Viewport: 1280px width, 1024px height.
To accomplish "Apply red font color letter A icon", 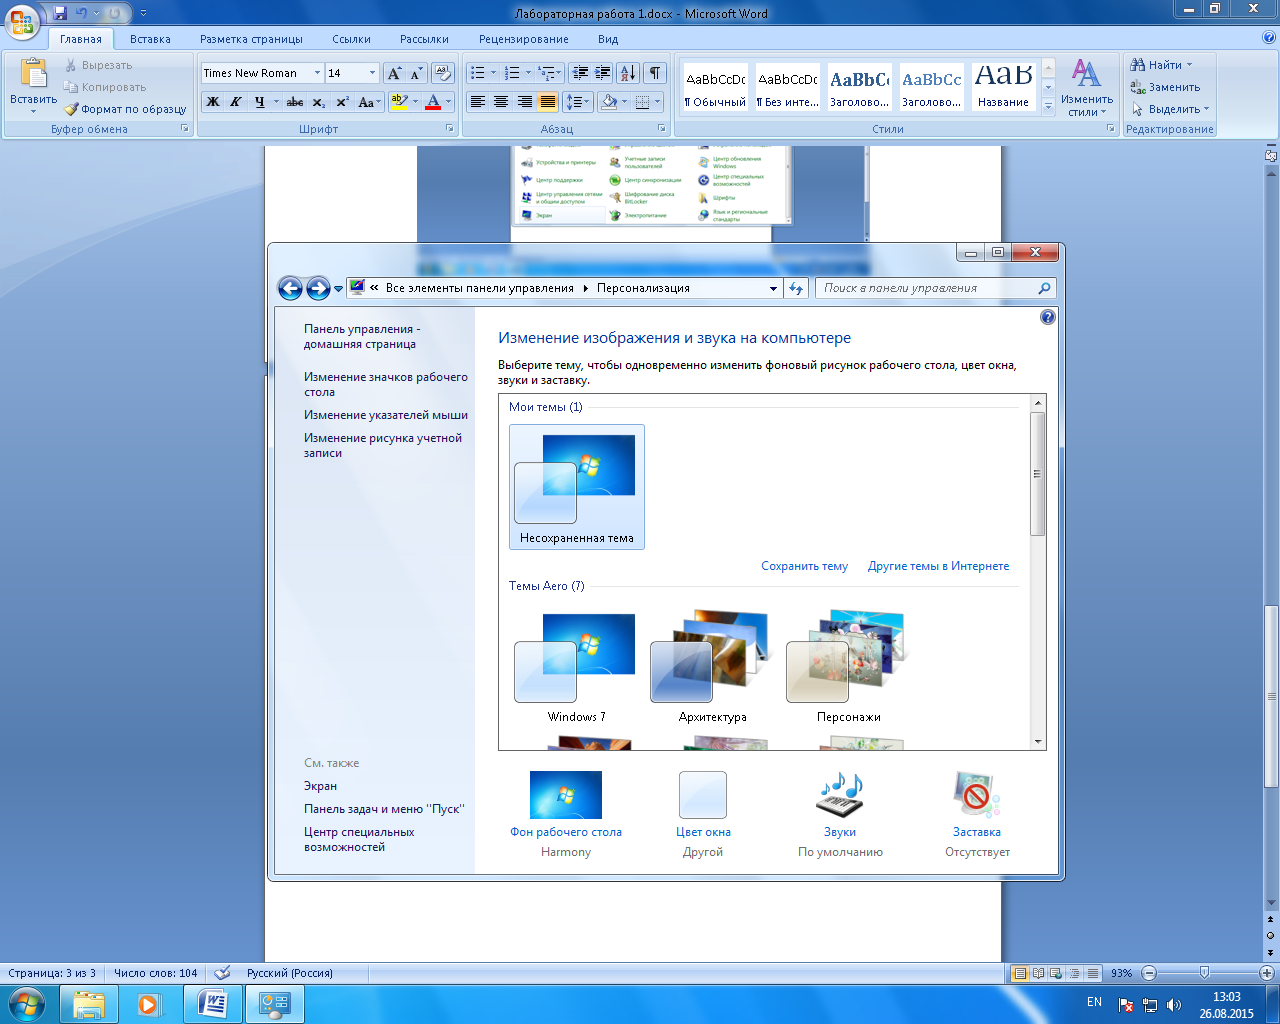I will click(x=432, y=102).
